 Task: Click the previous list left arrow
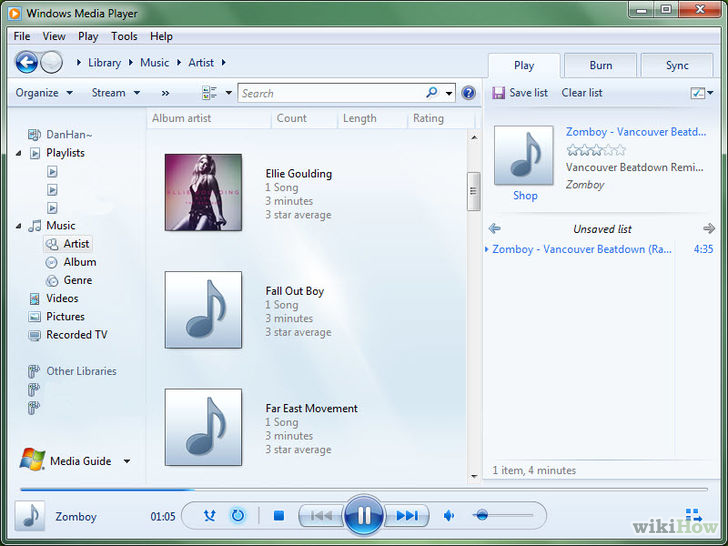(495, 228)
